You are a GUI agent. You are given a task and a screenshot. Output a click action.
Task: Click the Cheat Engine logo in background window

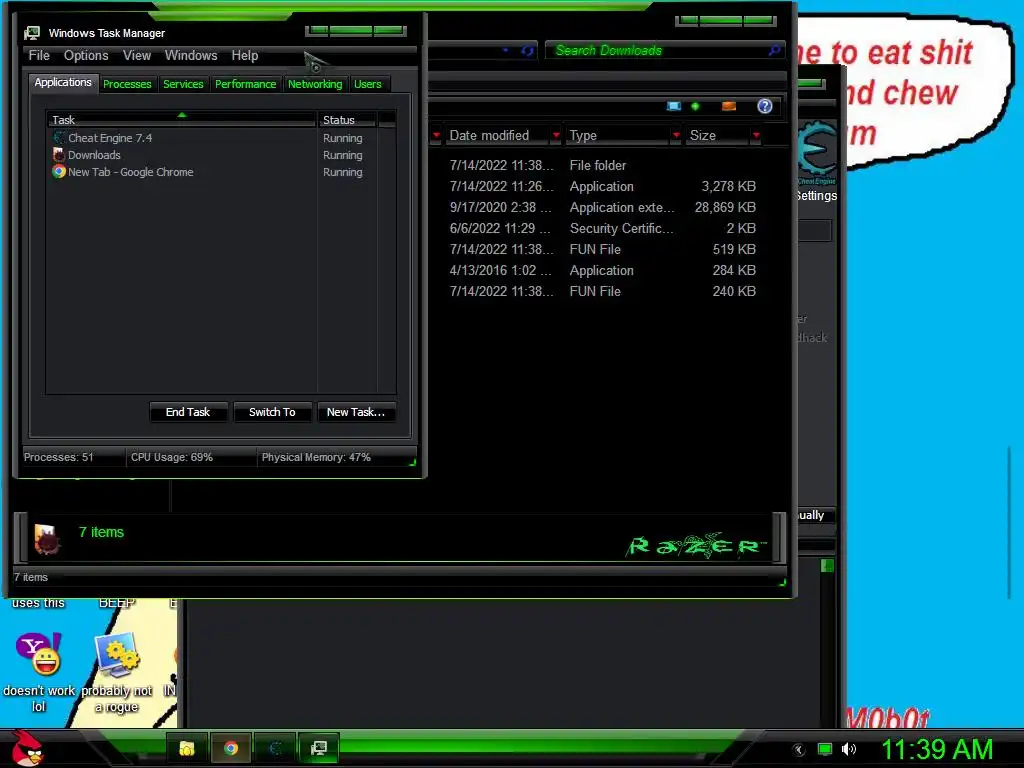(x=817, y=152)
